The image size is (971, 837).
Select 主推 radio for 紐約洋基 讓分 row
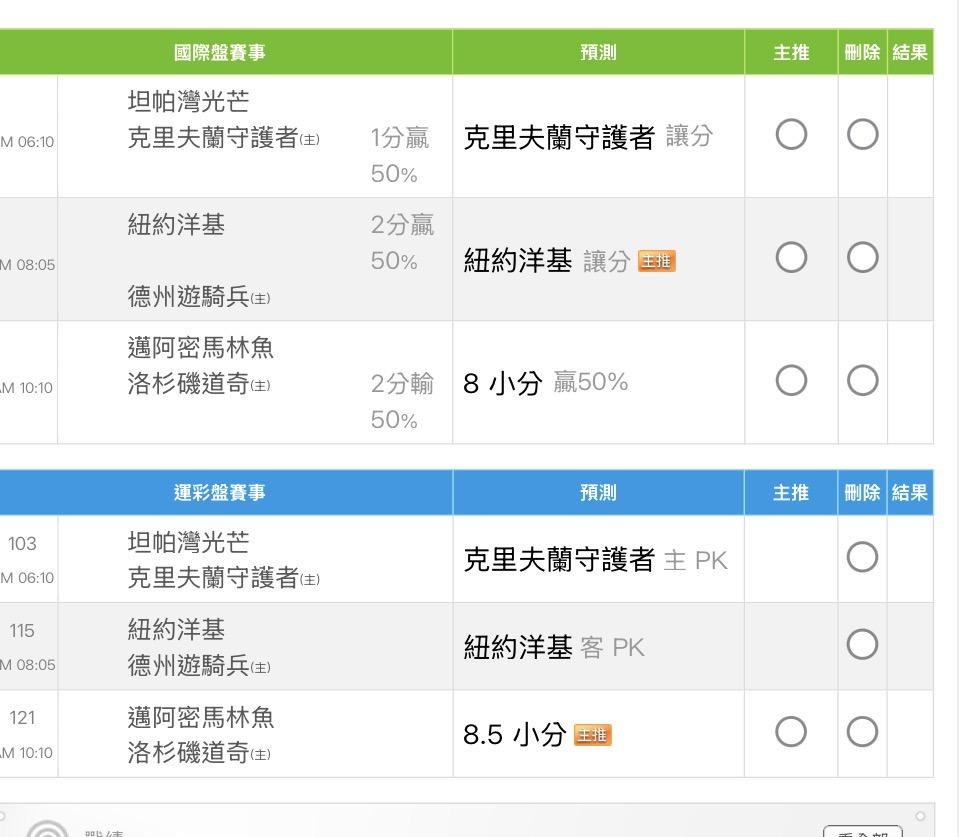pyautogui.click(x=790, y=258)
